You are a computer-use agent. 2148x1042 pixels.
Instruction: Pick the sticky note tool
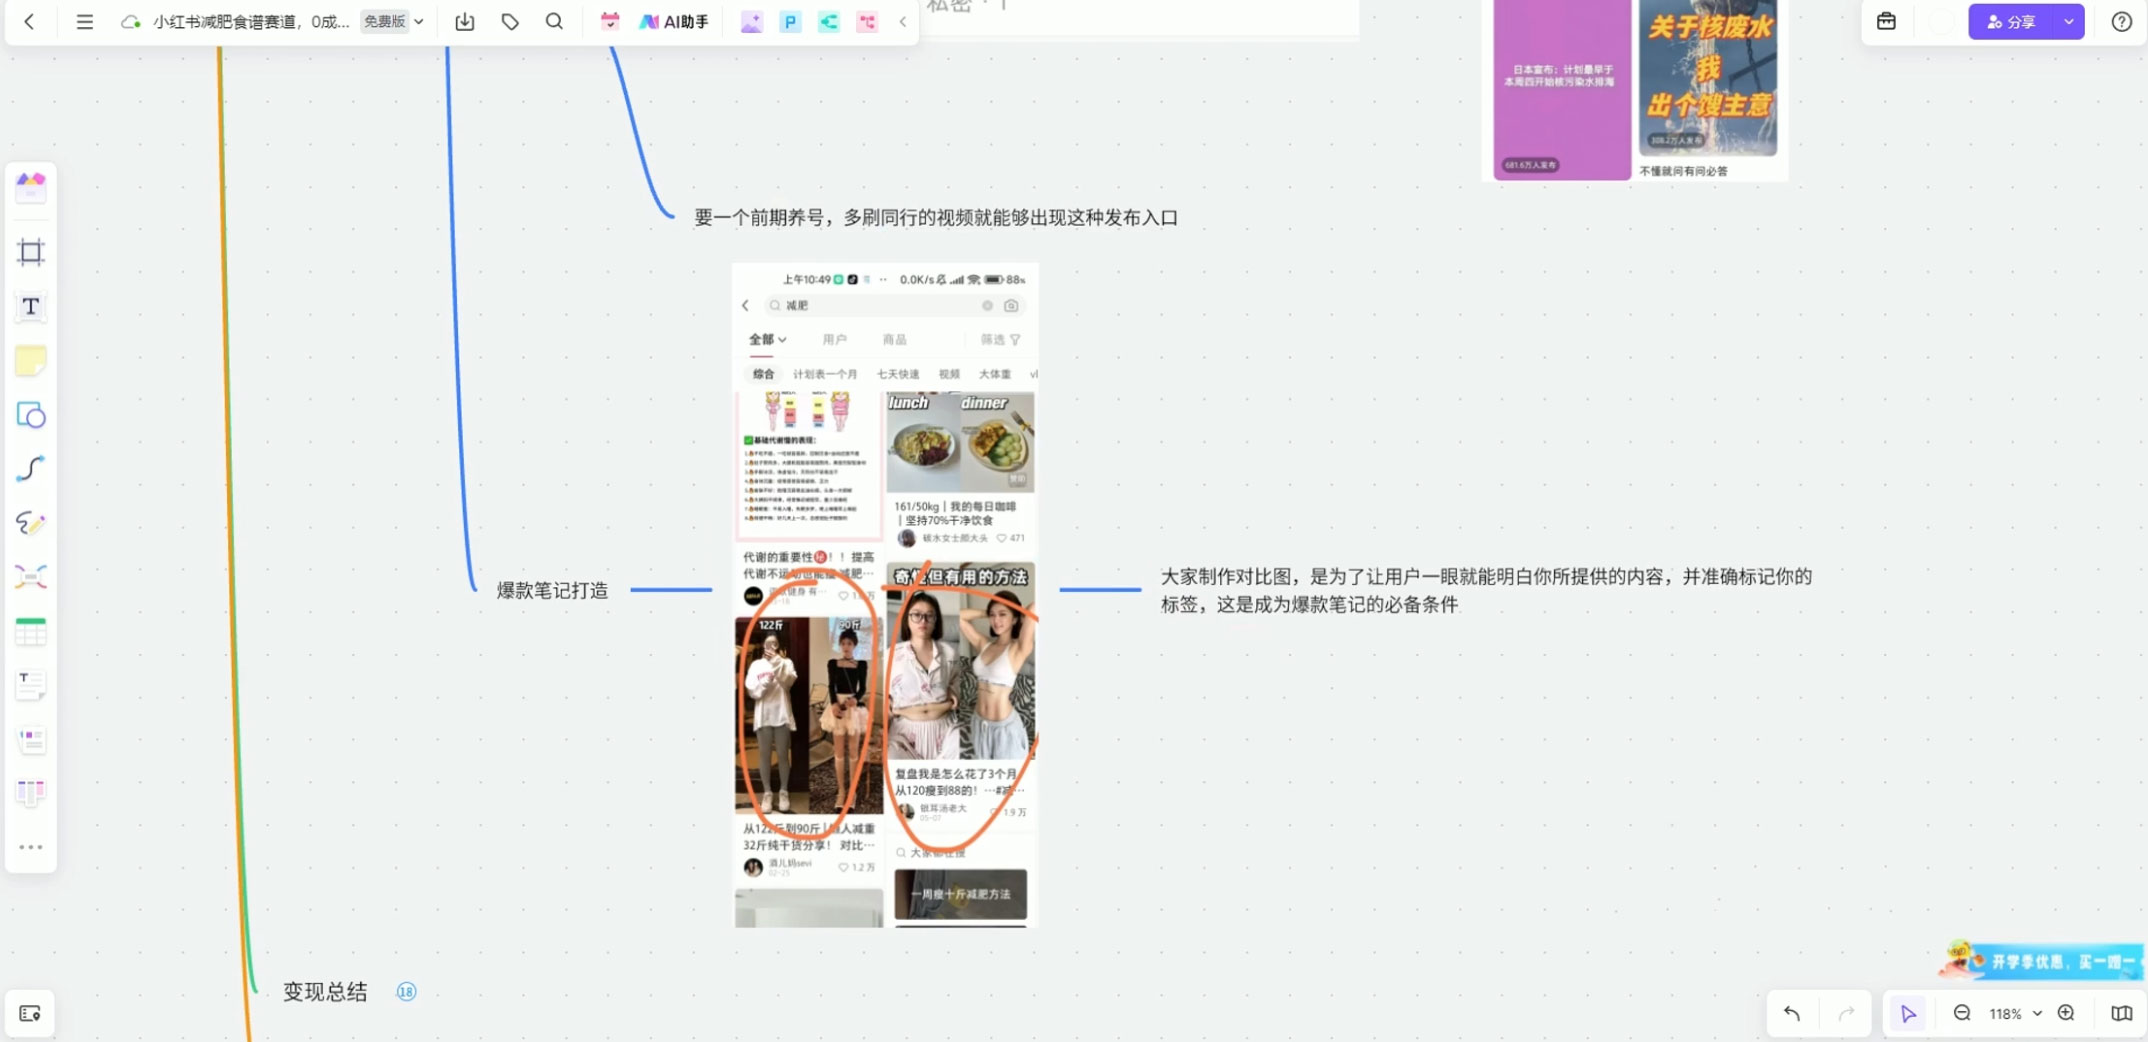click(31, 360)
